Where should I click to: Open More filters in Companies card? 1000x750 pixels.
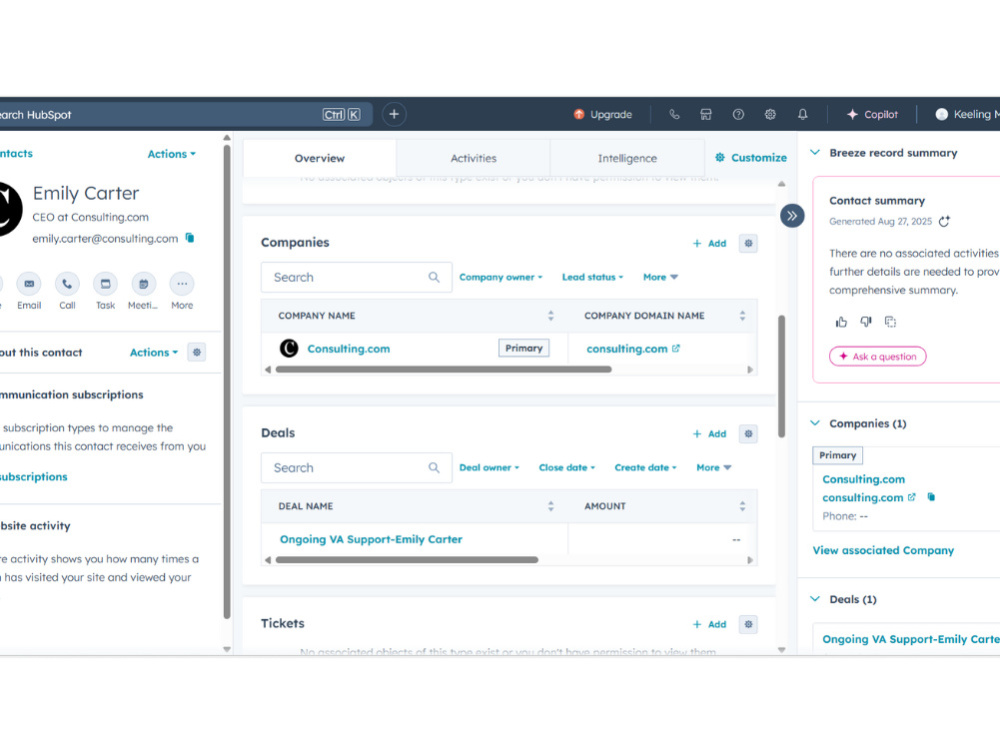(x=660, y=277)
